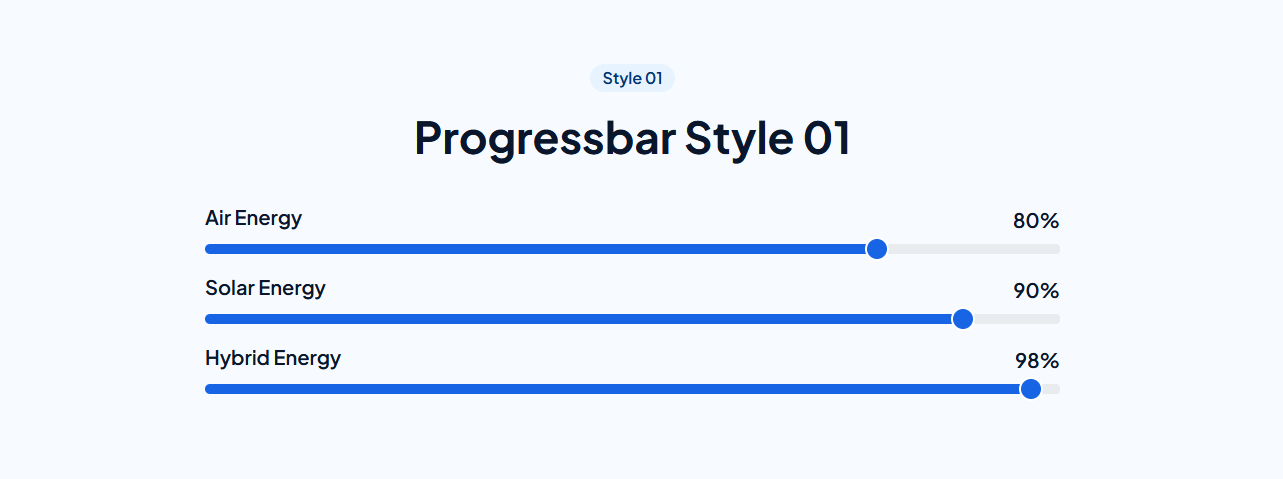Click the Hybrid Energy circular slider handle
This screenshot has height=479, width=1283.
tap(1031, 389)
